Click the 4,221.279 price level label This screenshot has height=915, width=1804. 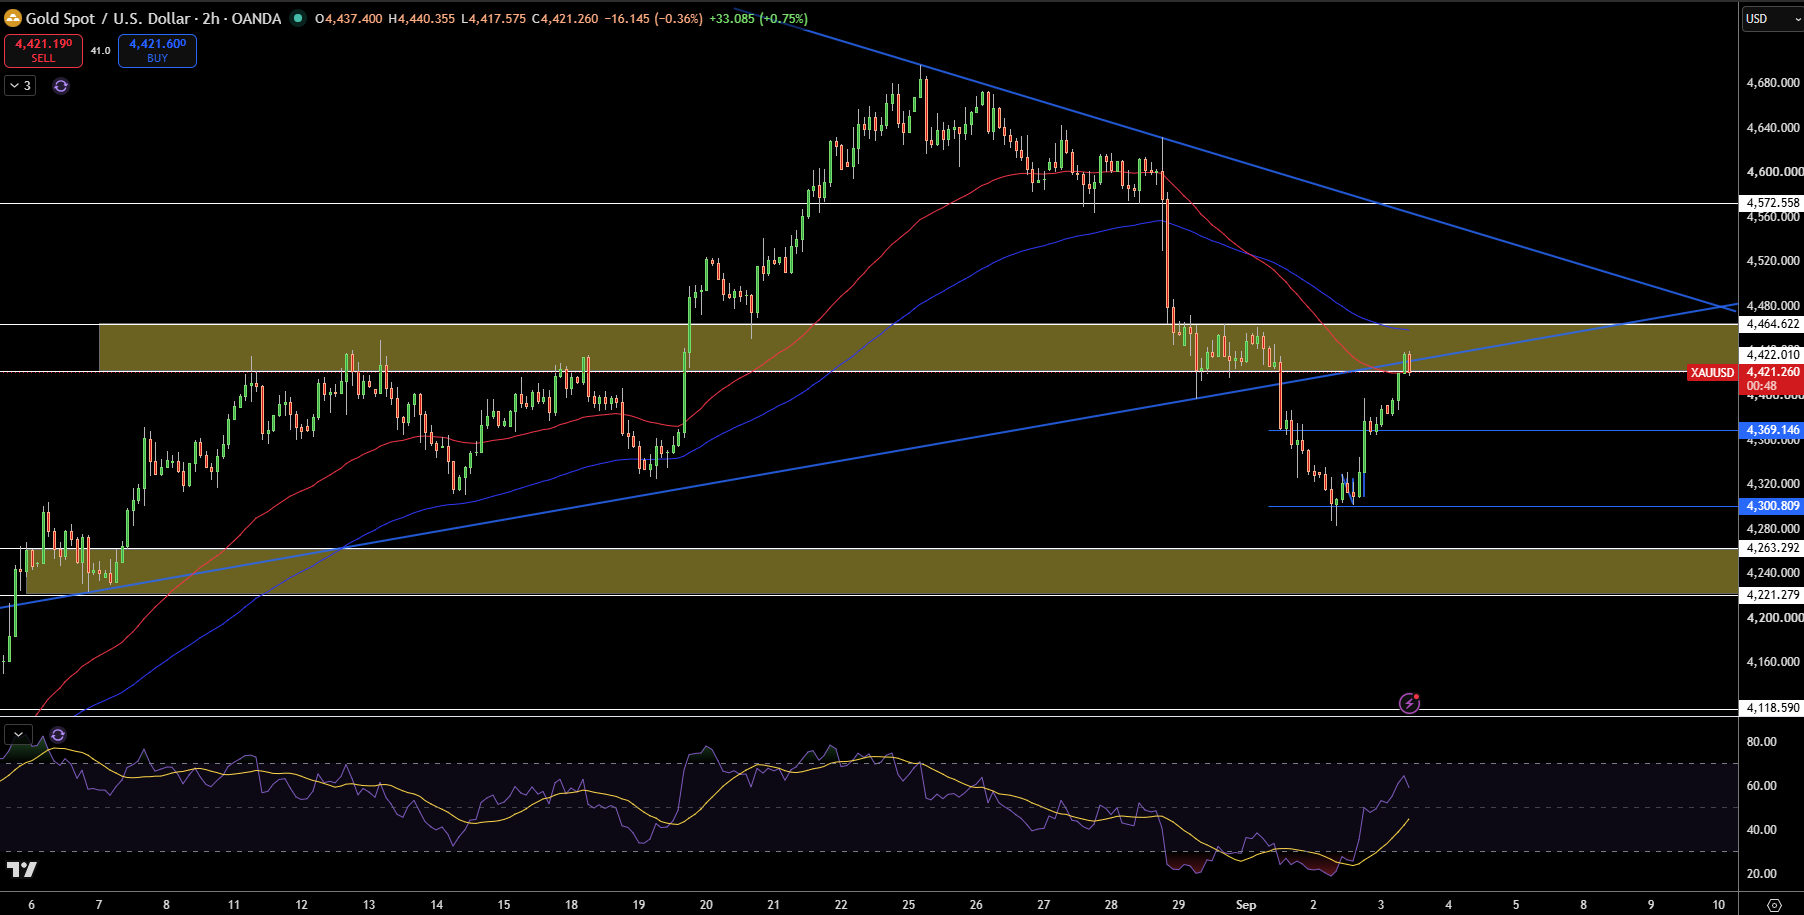1772,595
